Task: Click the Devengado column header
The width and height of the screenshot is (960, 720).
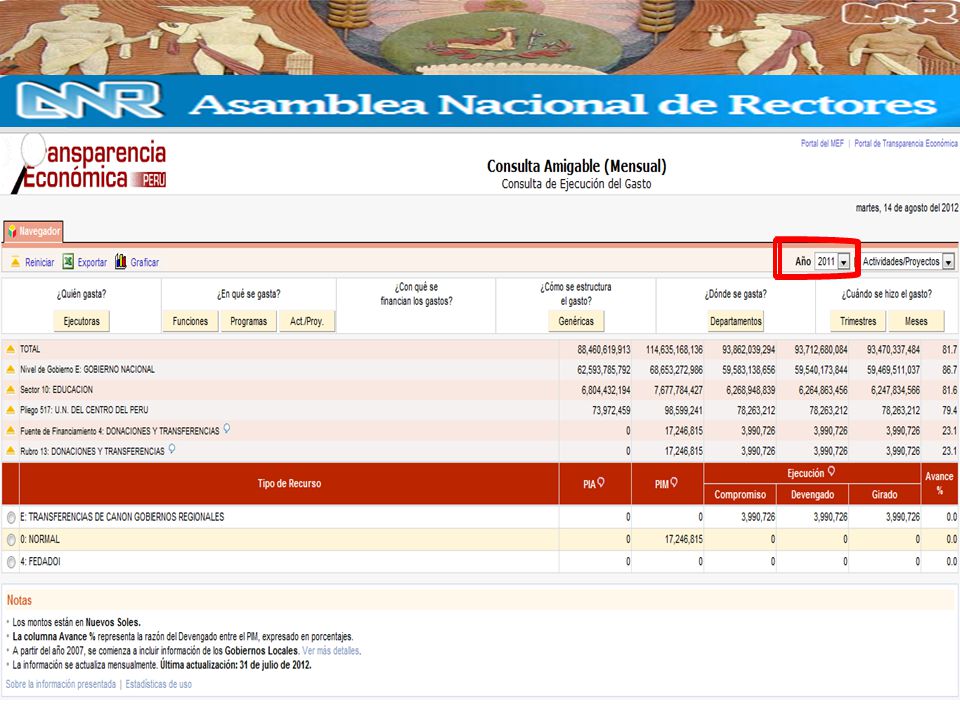Action: [x=812, y=494]
